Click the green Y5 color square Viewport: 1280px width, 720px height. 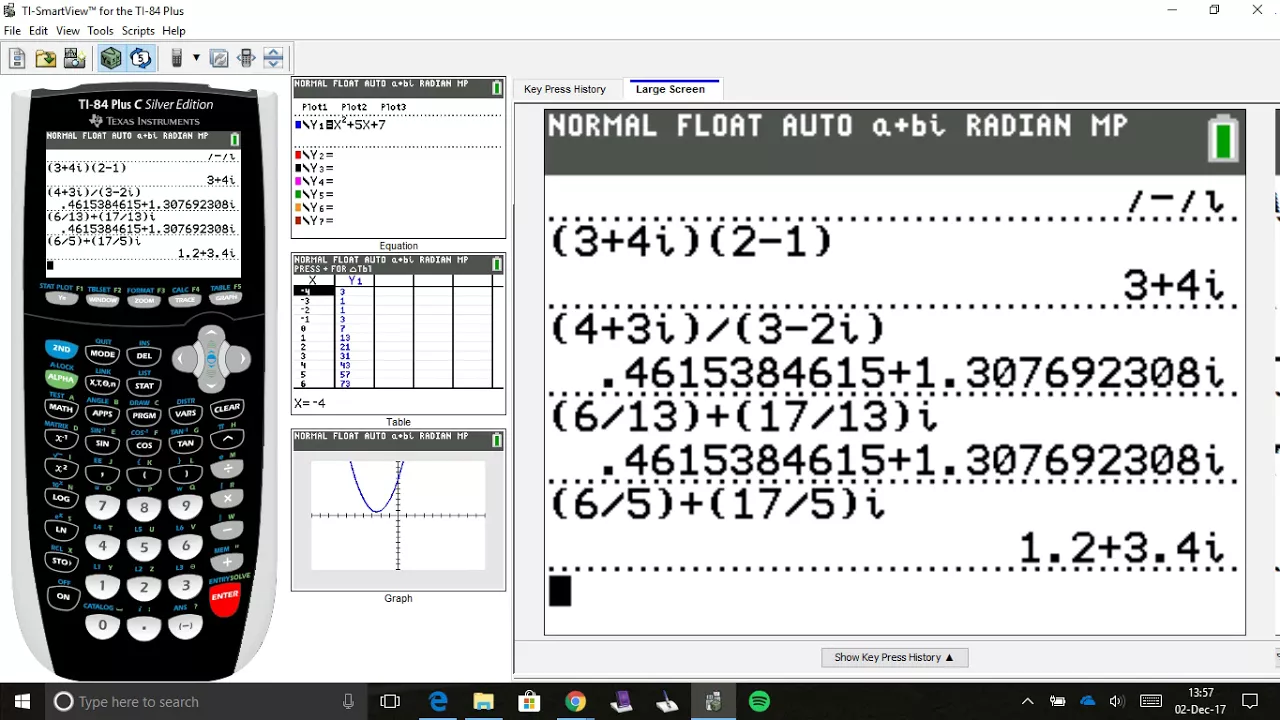click(x=298, y=194)
